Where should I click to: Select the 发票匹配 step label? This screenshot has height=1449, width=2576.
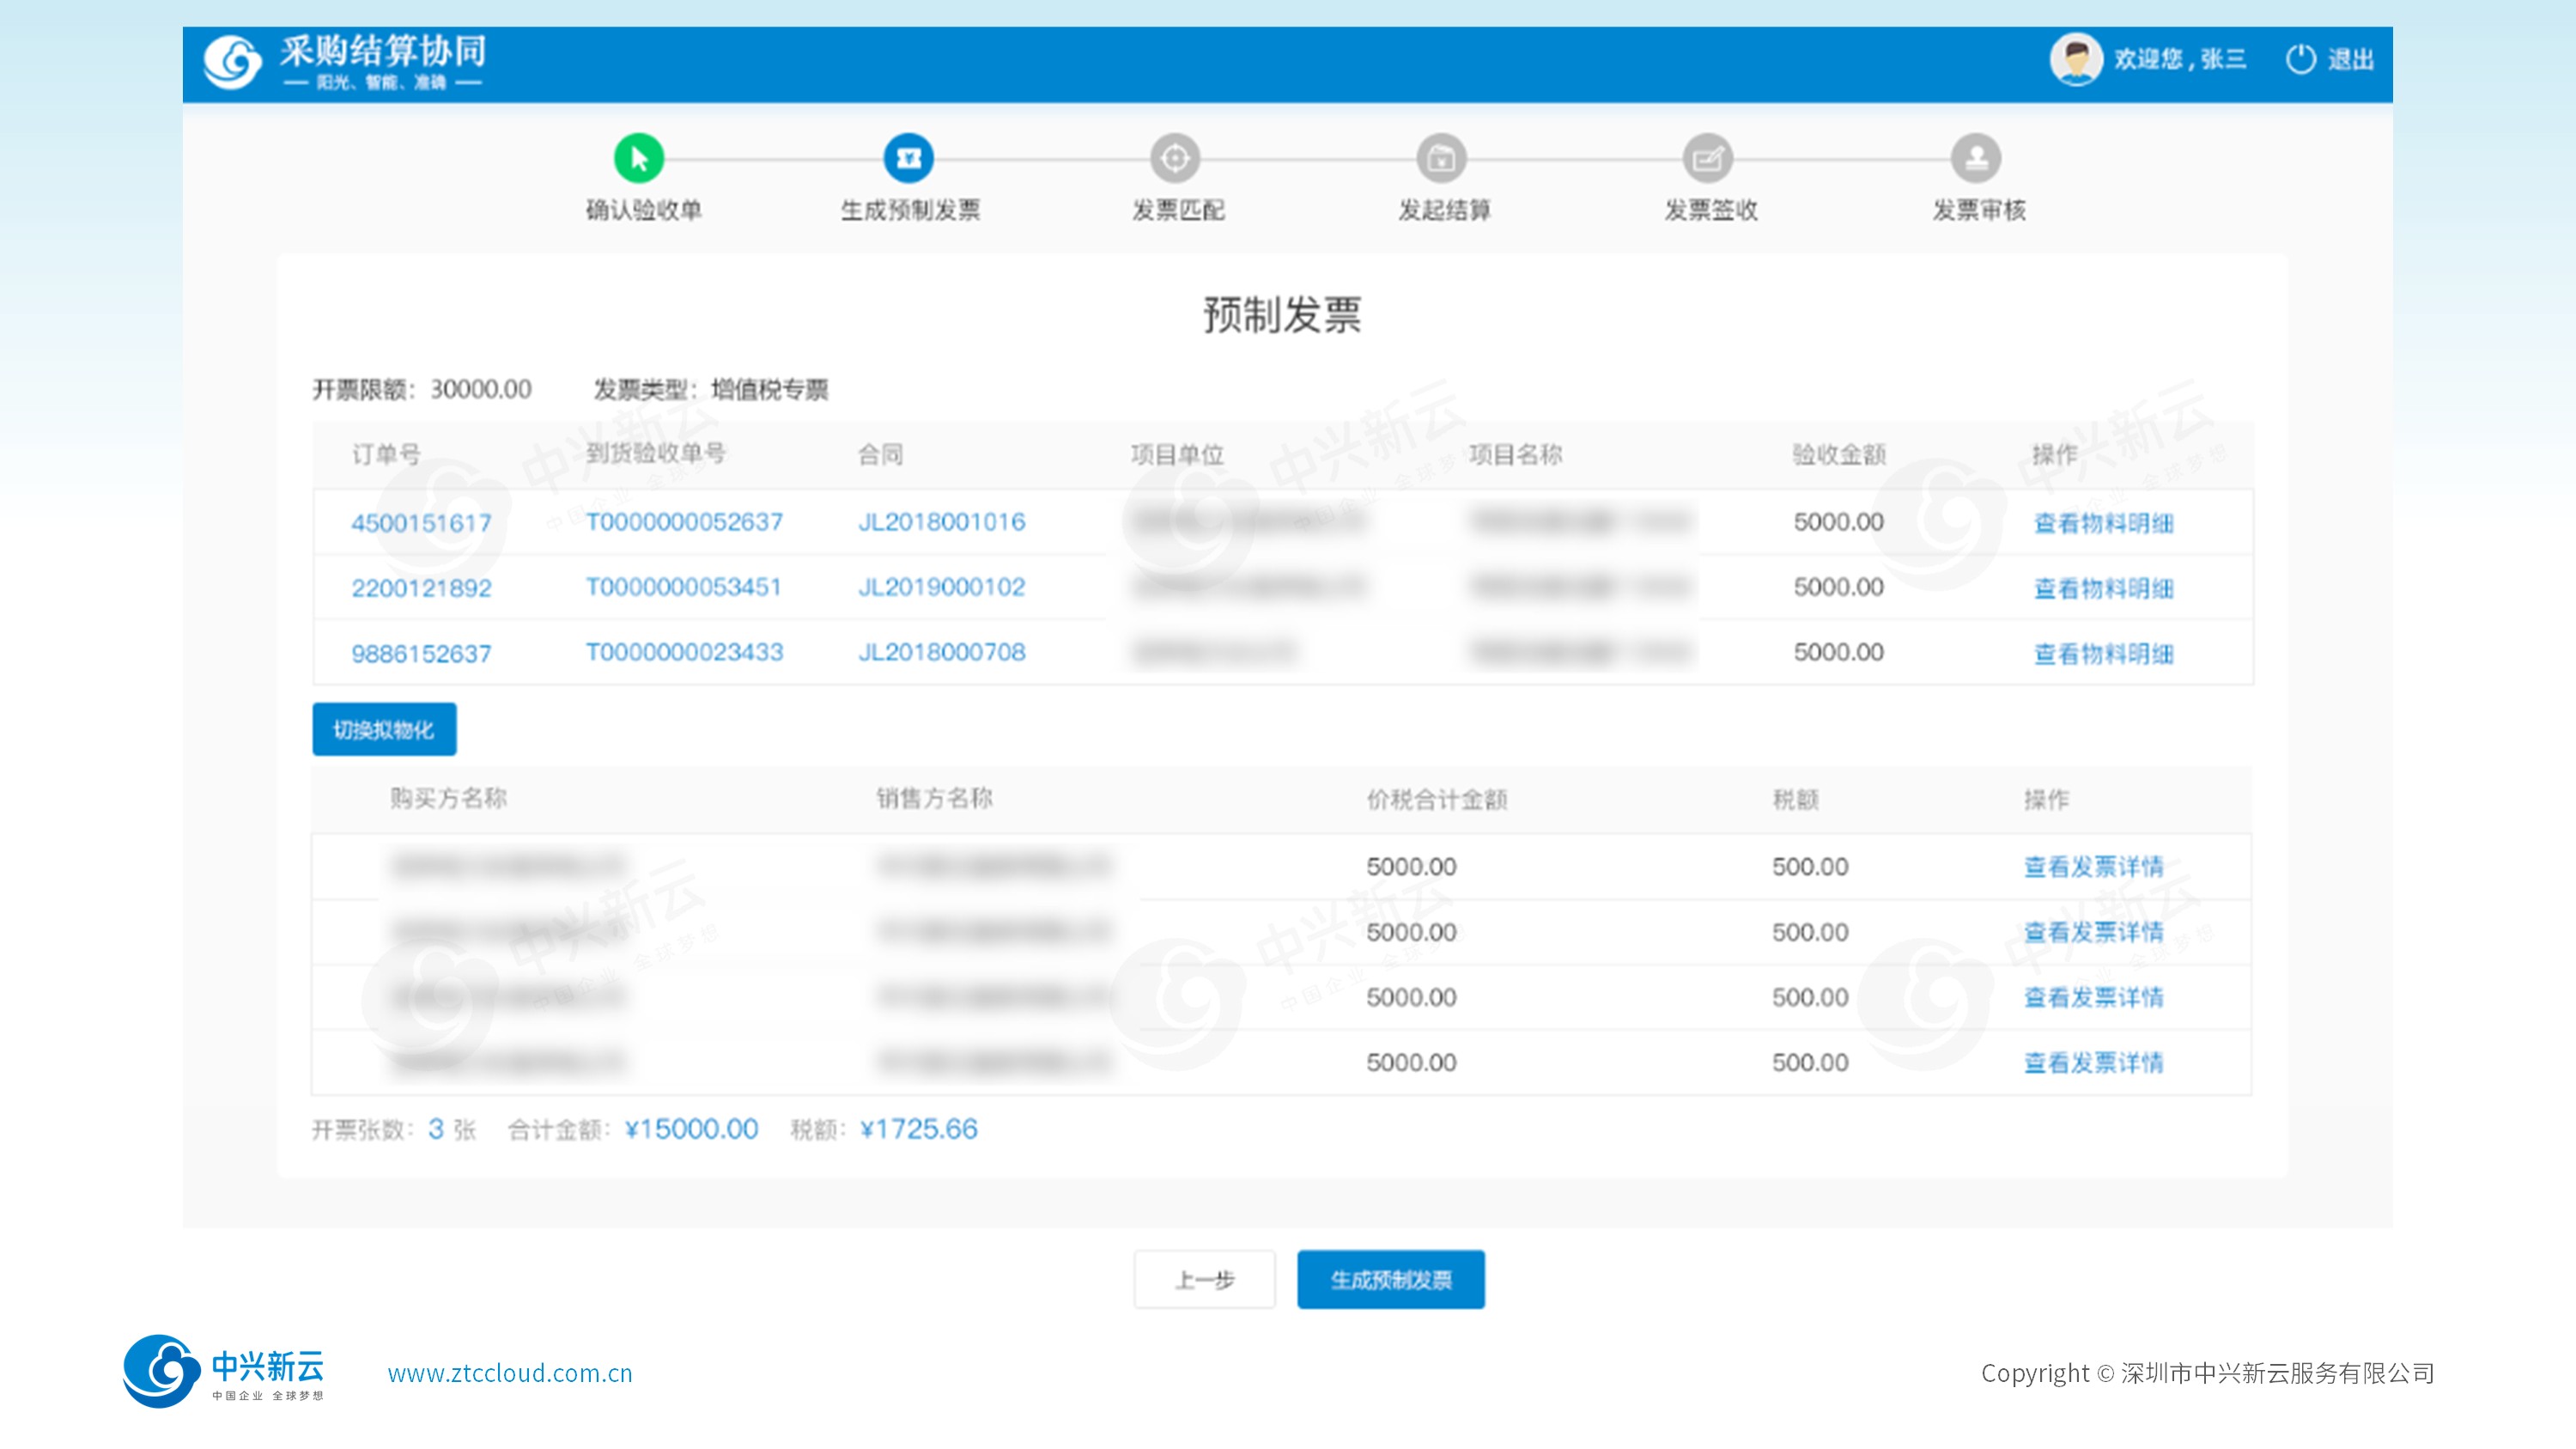(1178, 210)
